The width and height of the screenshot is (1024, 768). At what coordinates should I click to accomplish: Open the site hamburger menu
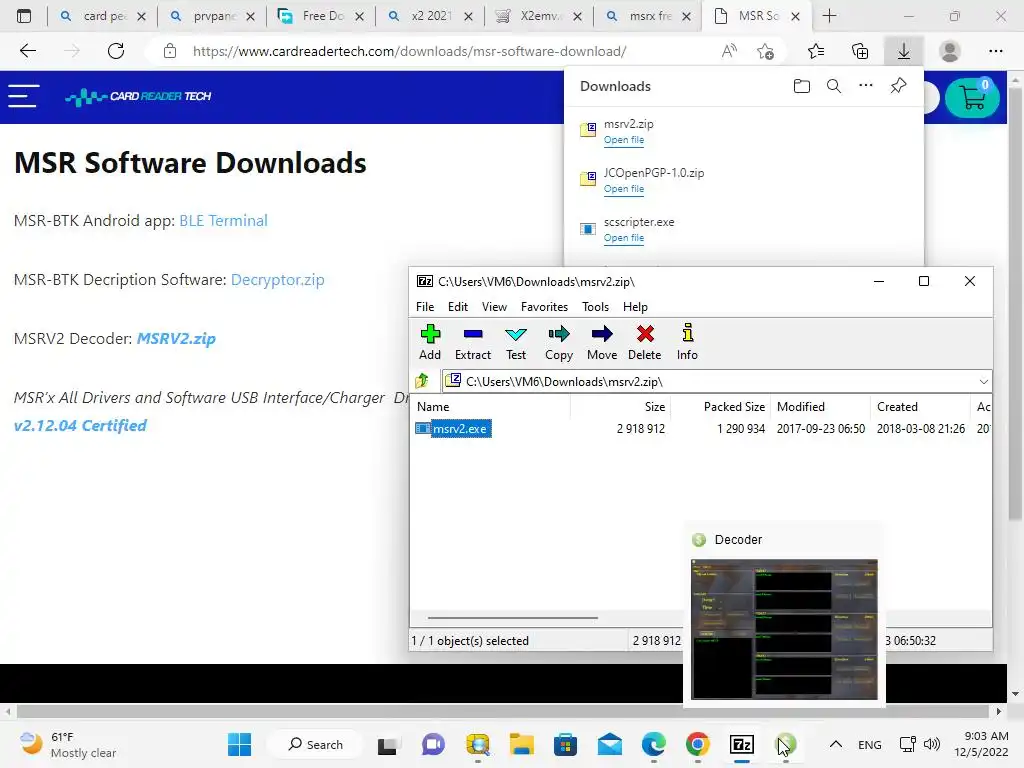pos(24,96)
